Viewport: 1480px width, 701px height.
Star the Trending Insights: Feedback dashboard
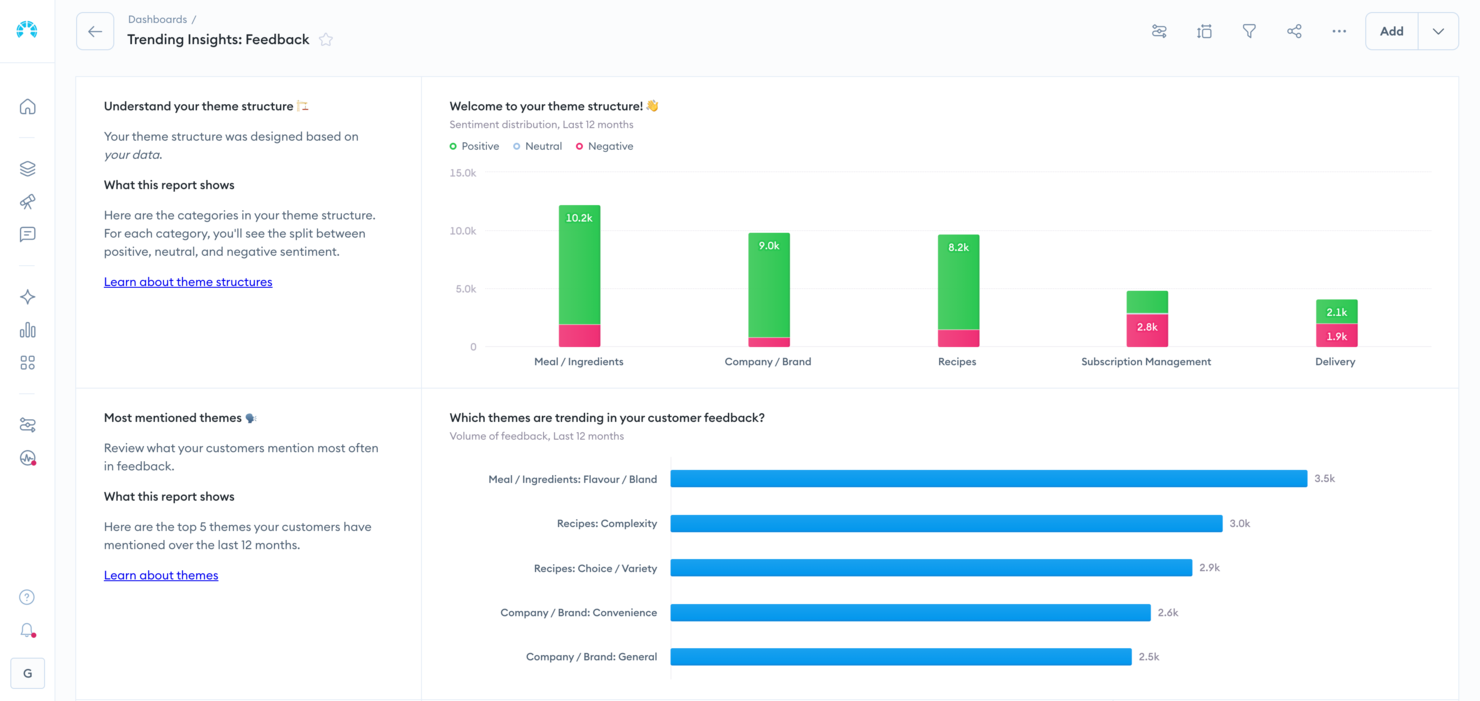(326, 39)
